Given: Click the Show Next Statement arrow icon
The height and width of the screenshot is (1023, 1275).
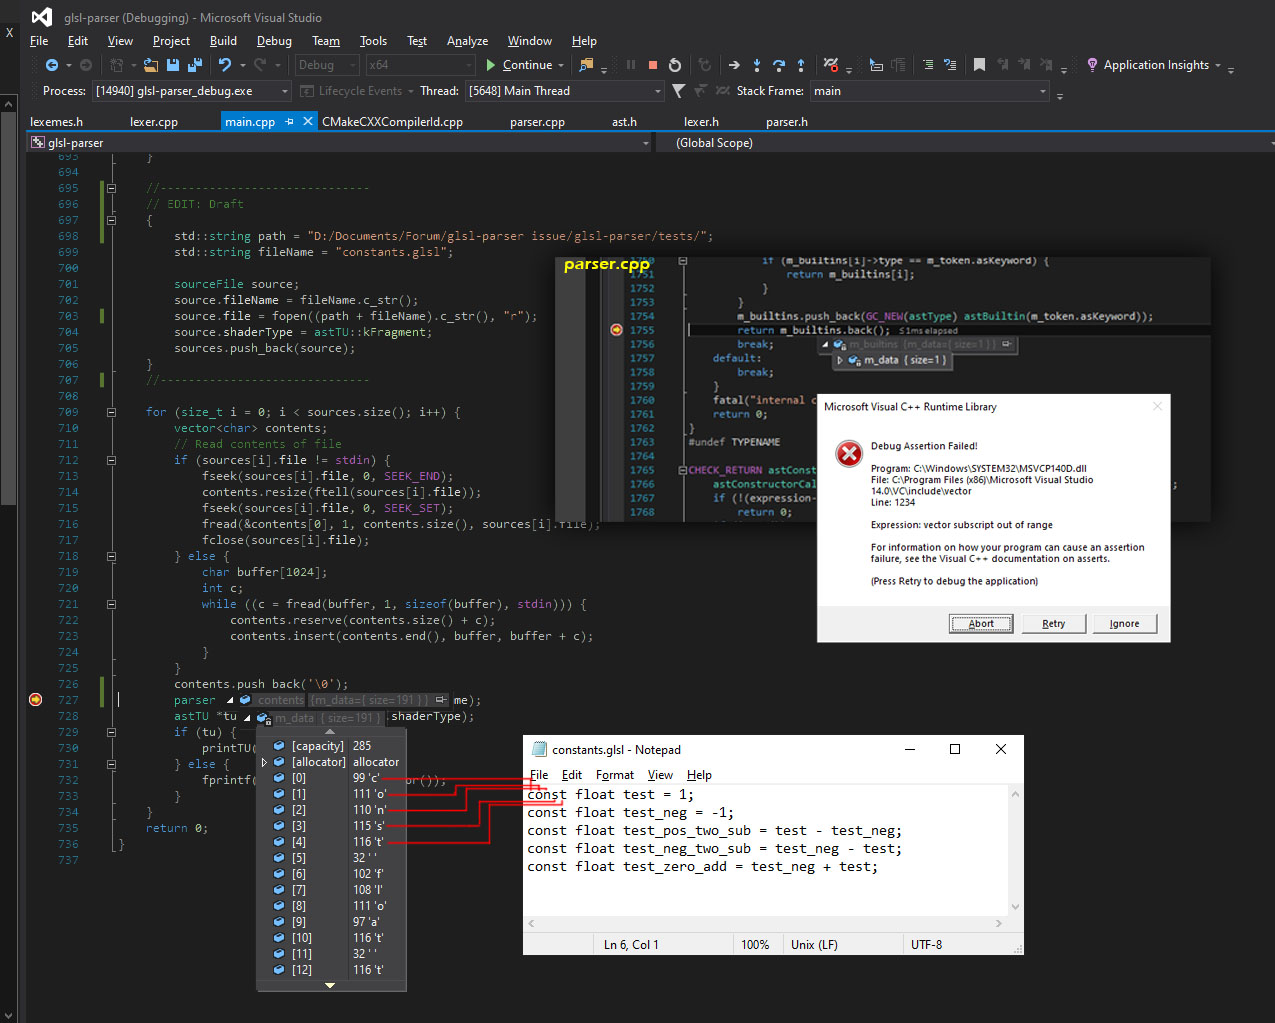Looking at the screenshot, I should [x=734, y=65].
